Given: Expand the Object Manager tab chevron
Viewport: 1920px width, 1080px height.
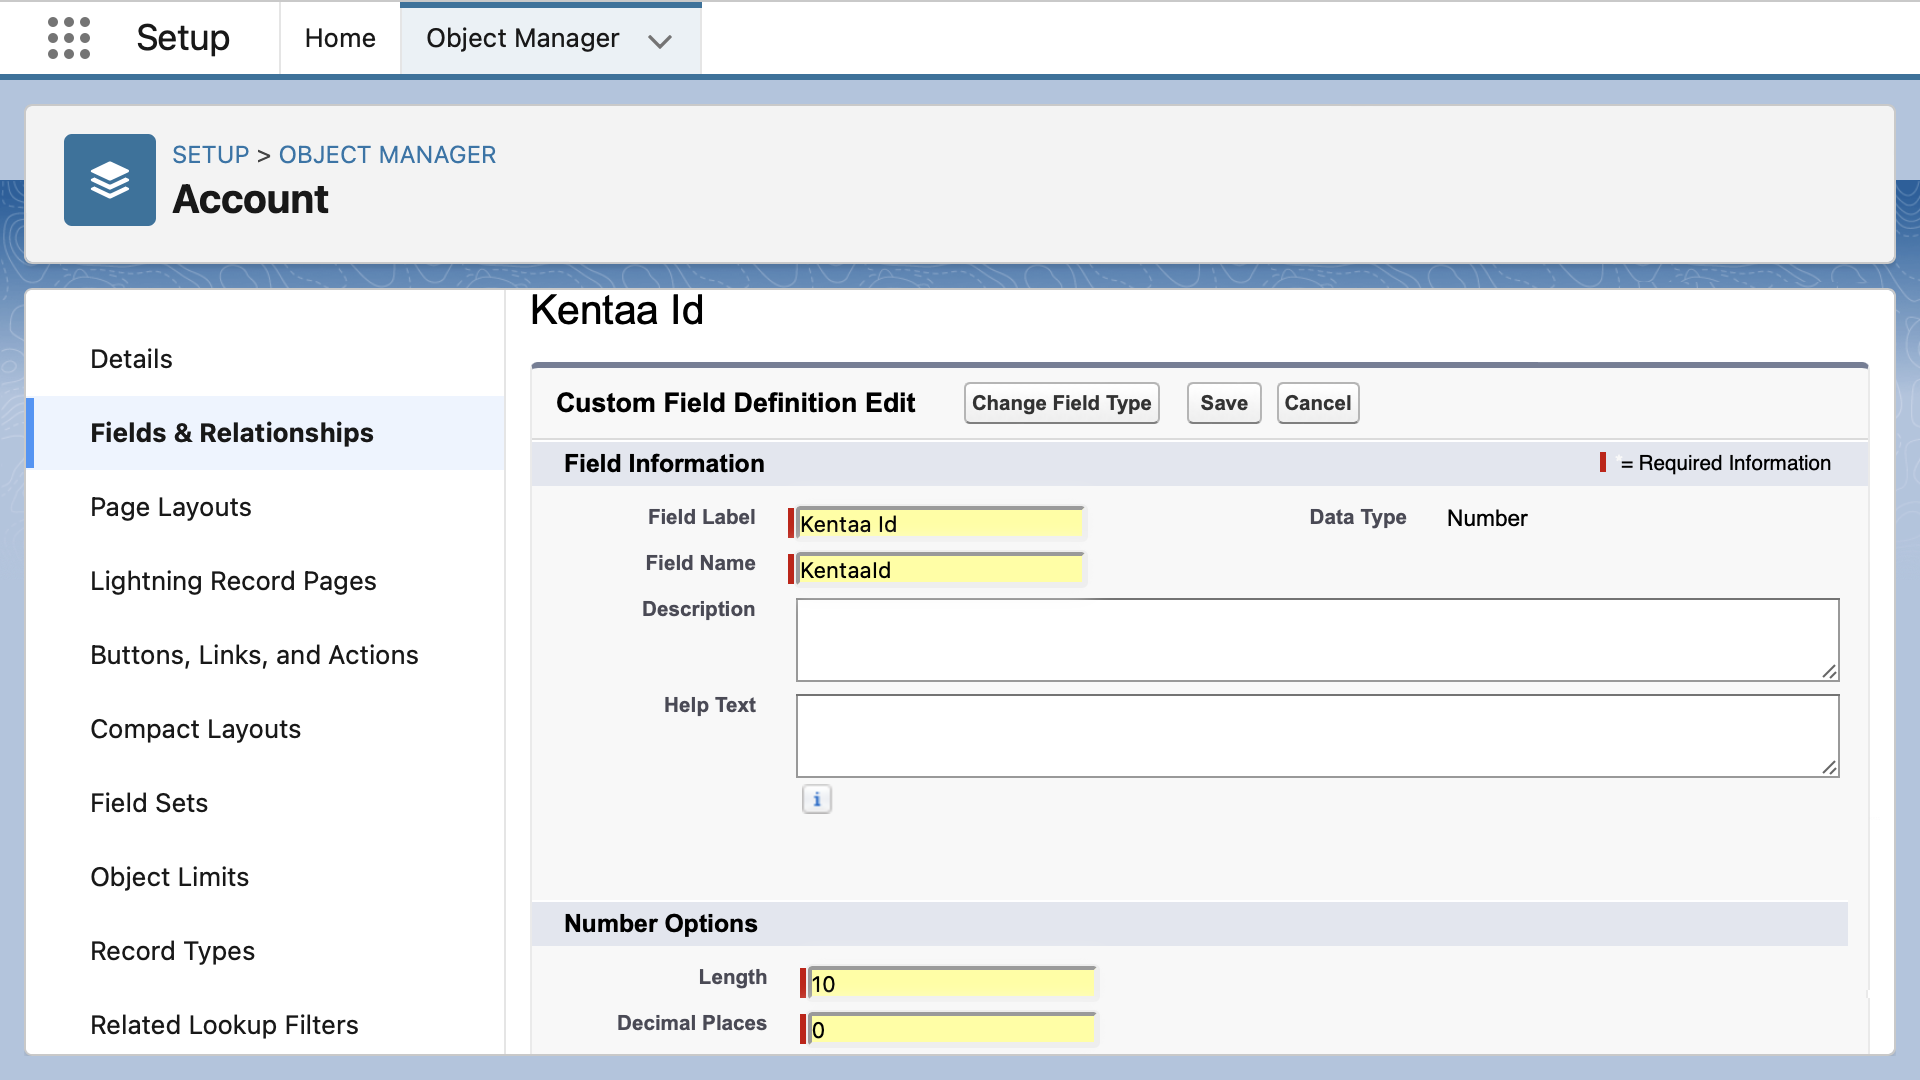Looking at the screenshot, I should point(659,41).
